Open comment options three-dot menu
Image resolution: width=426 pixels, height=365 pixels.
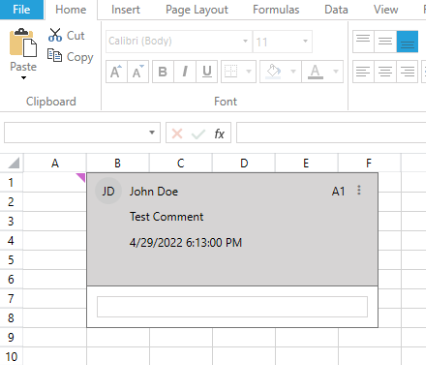(359, 190)
